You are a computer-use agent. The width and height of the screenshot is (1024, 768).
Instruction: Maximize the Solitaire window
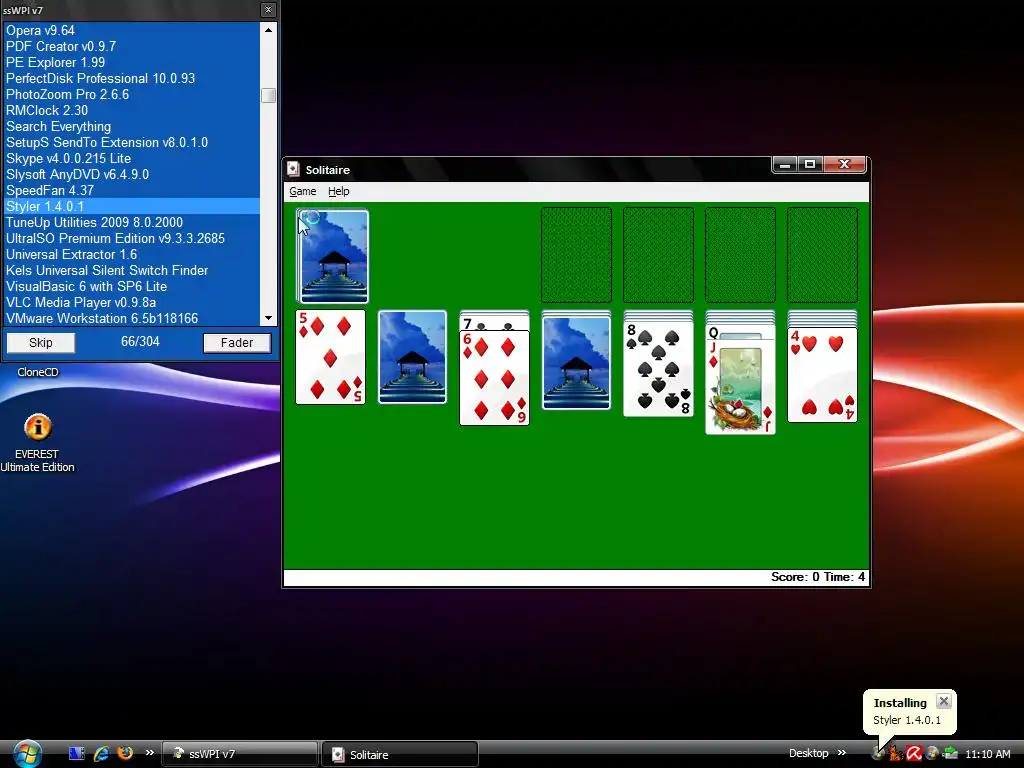pyautogui.click(x=810, y=165)
